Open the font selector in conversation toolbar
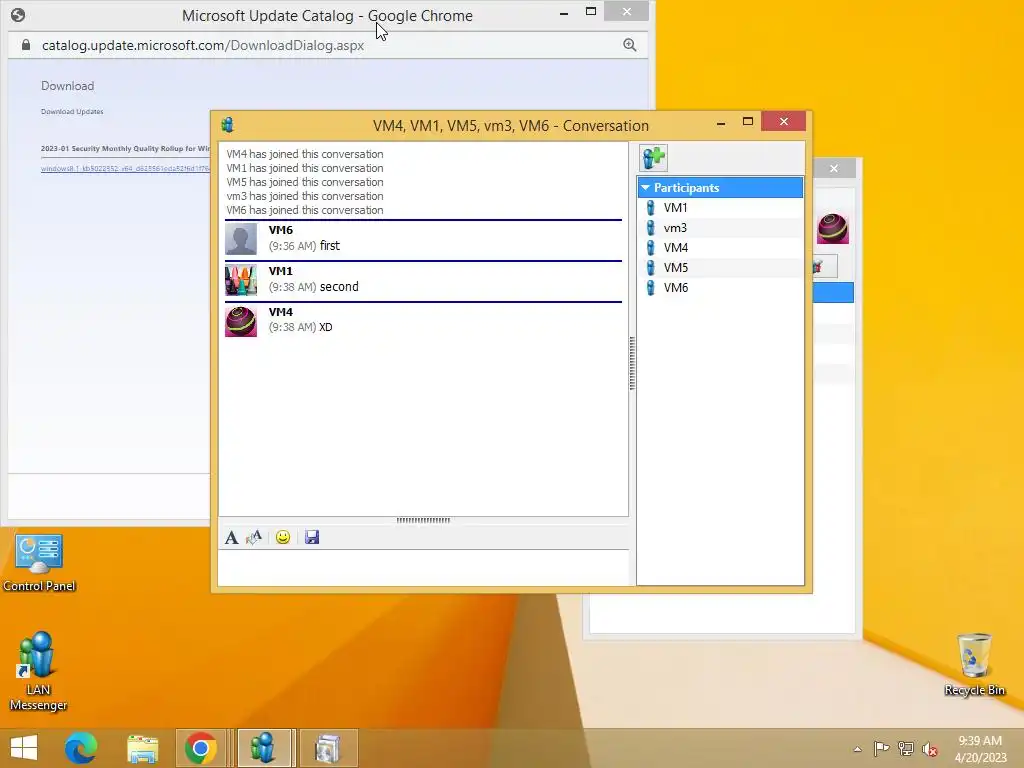This screenshot has height=768, width=1024. (x=231, y=537)
